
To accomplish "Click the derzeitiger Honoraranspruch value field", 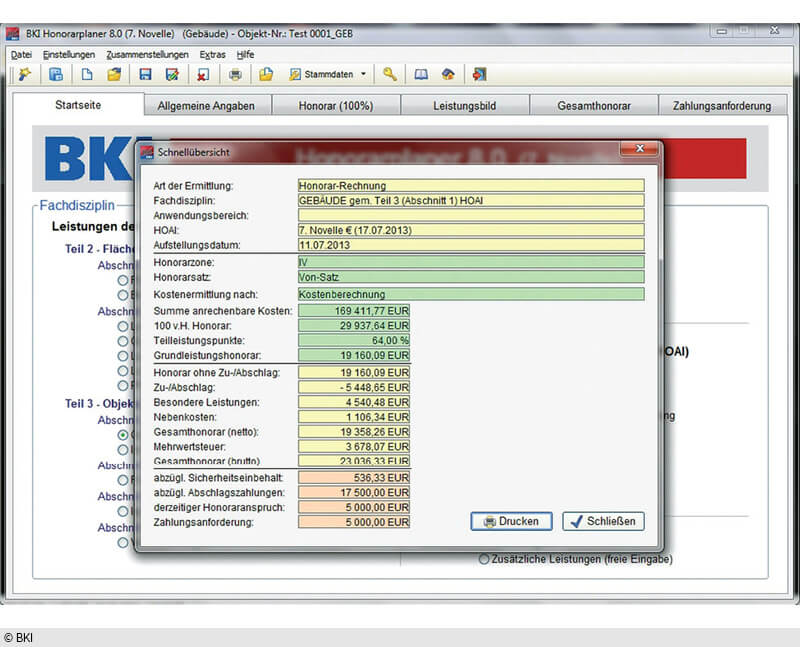I will [x=354, y=507].
